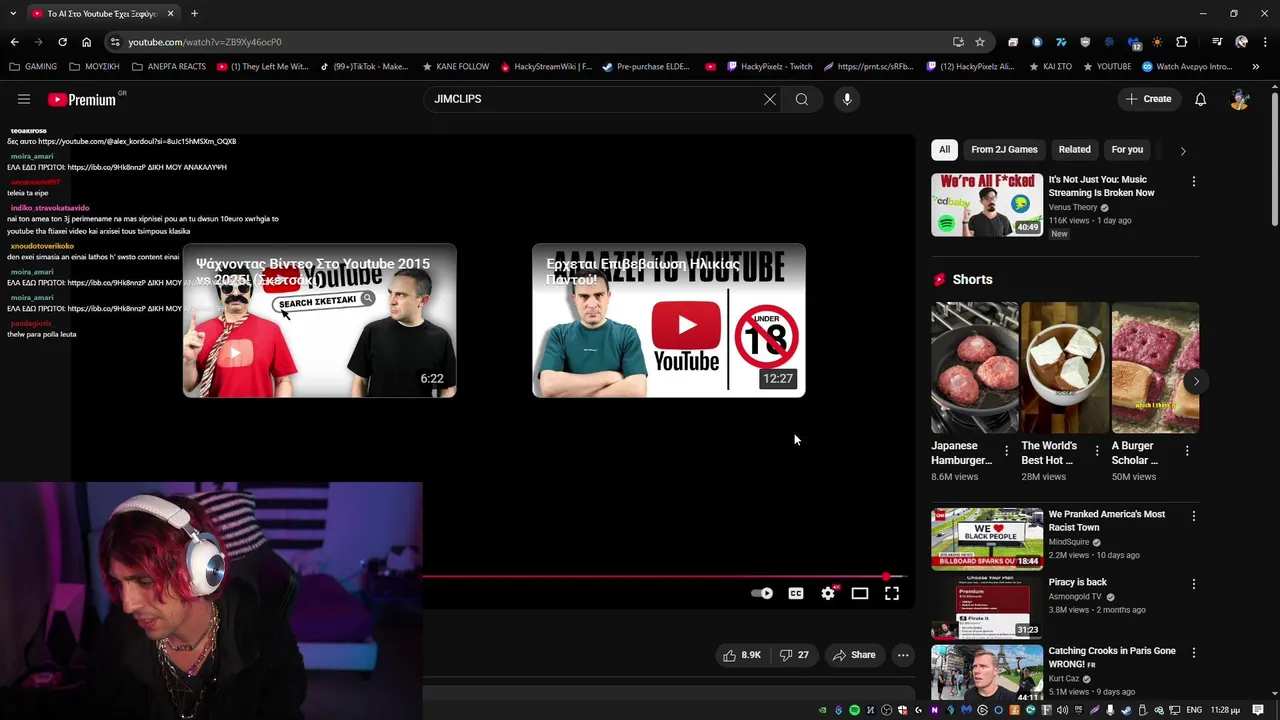Open options for Catching Crooks in Paris video
Viewport: 1280px width, 720px height.
[x=1193, y=652]
